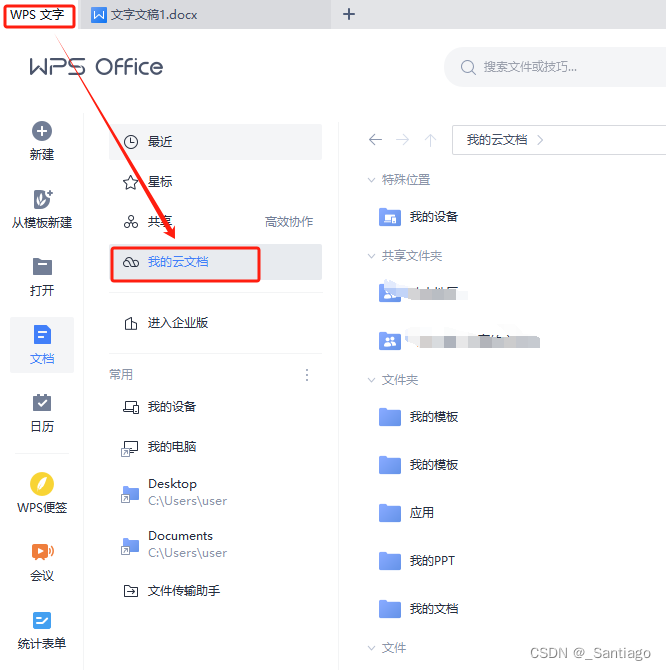
Task: Switch to the WPS 文字 tab
Action: (39, 15)
